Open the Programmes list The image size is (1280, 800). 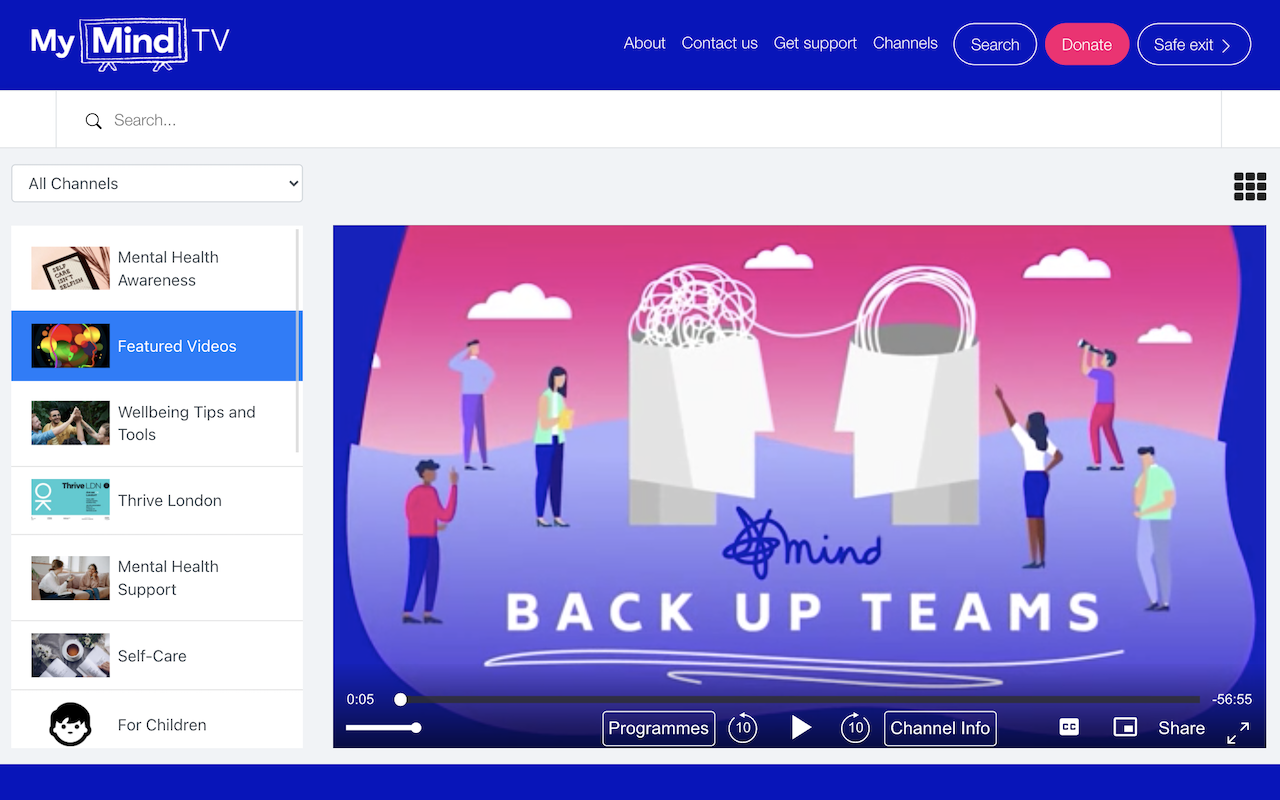click(659, 728)
